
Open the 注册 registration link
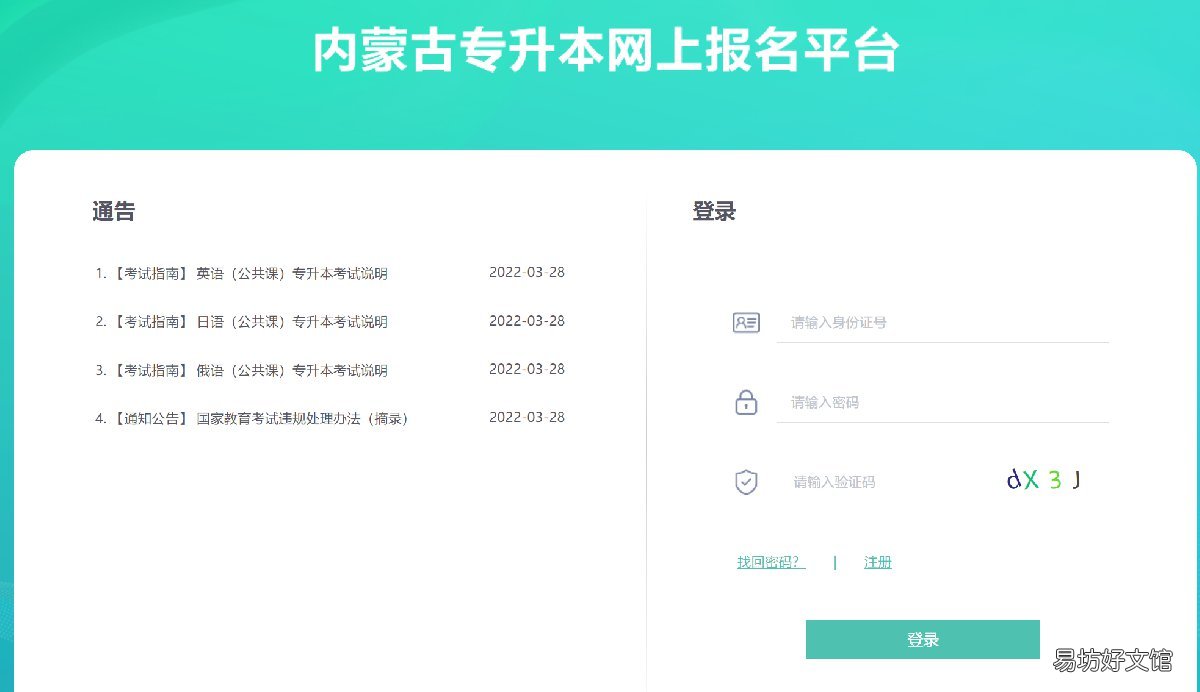point(878,562)
